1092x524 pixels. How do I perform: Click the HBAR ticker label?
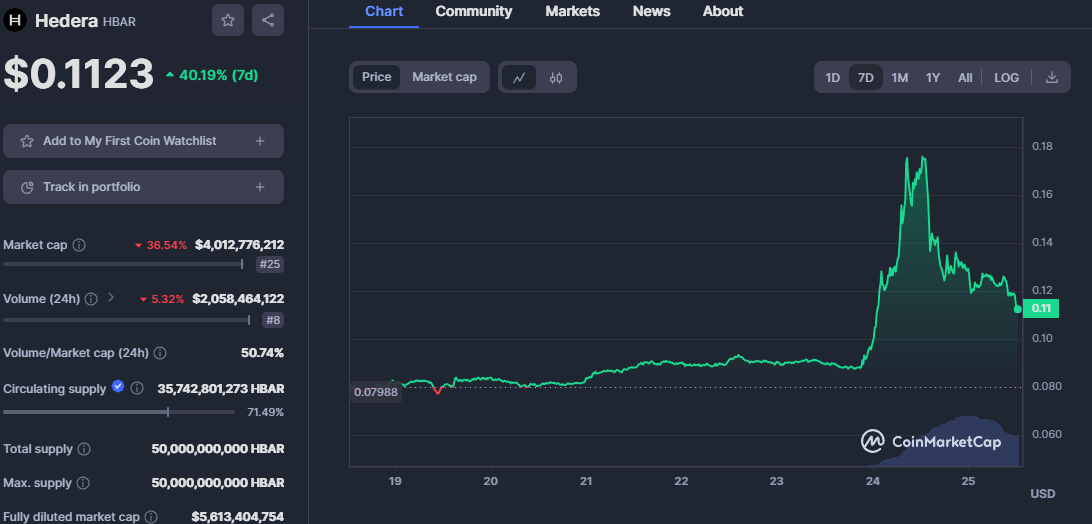(x=119, y=22)
